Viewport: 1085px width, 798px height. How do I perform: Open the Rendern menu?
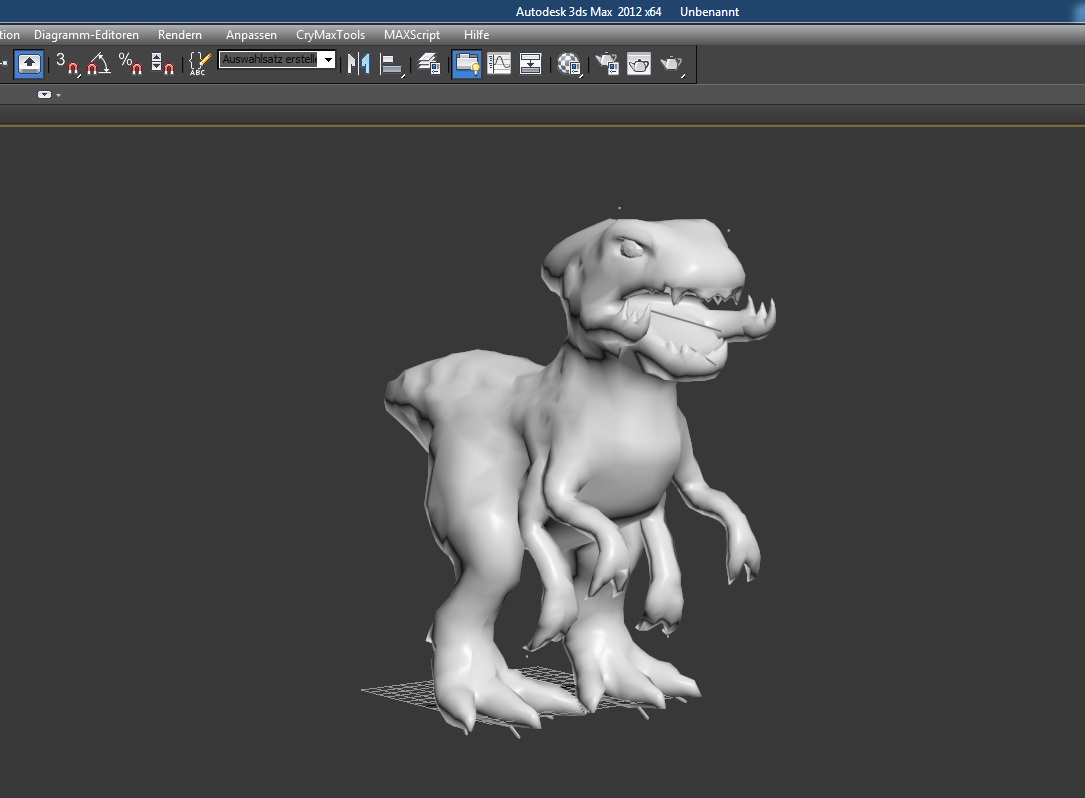(x=180, y=35)
